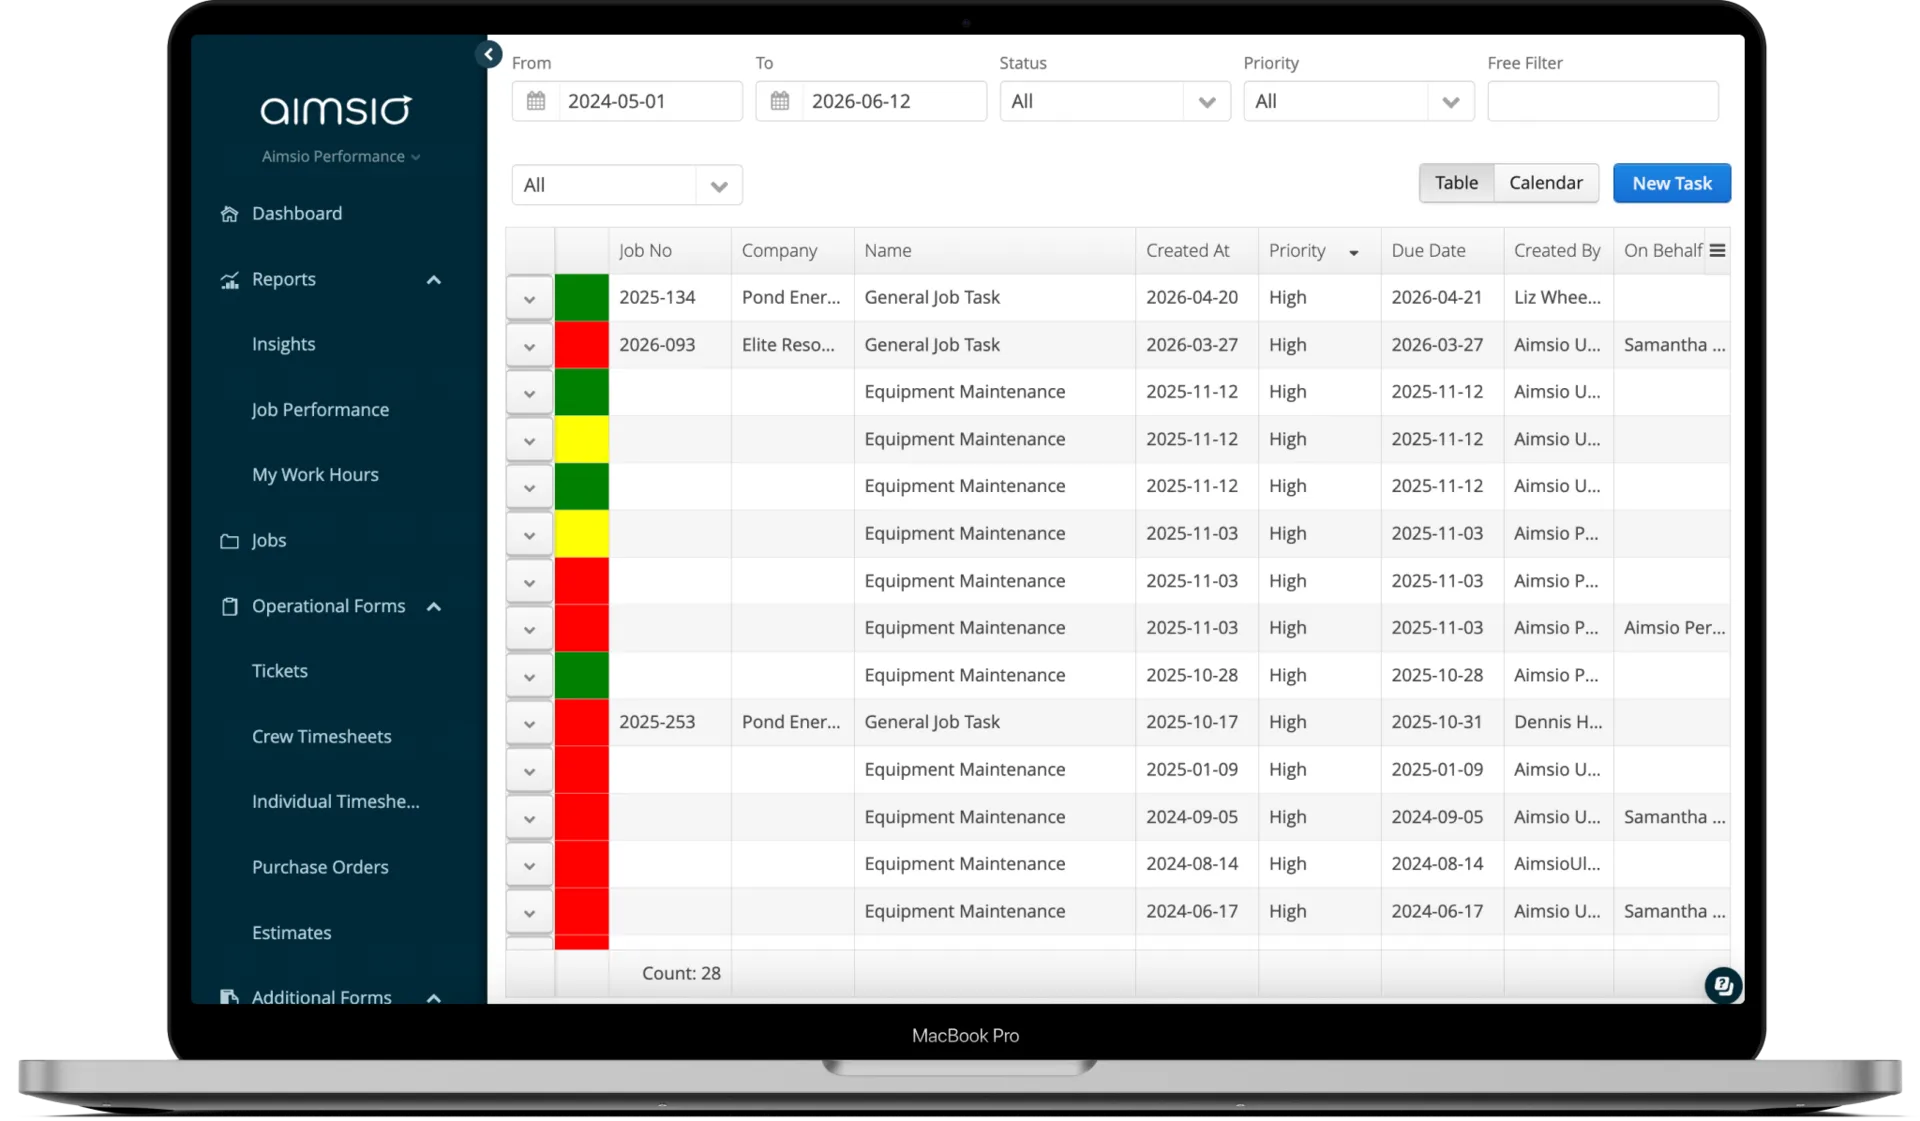Click the Jobs folder icon
The width and height of the screenshot is (1920, 1121).
click(x=229, y=541)
